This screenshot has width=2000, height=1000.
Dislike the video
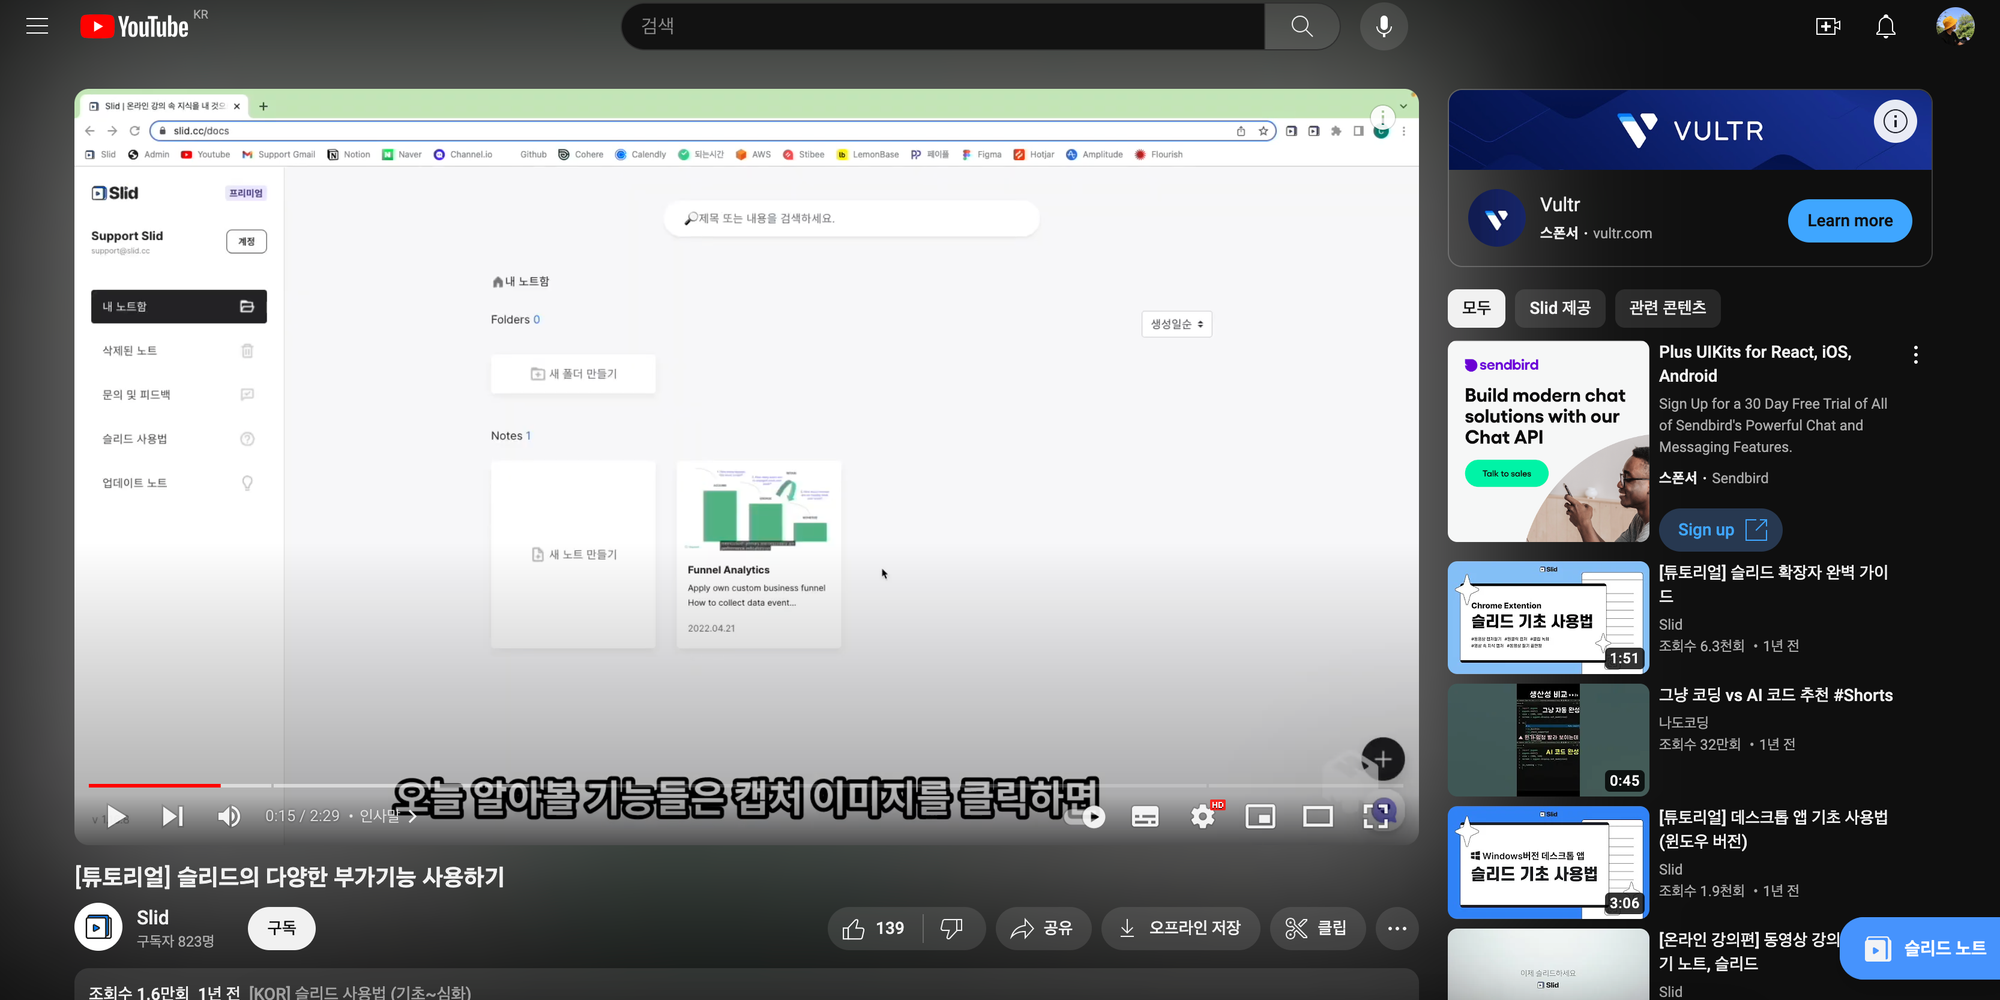click(x=953, y=929)
